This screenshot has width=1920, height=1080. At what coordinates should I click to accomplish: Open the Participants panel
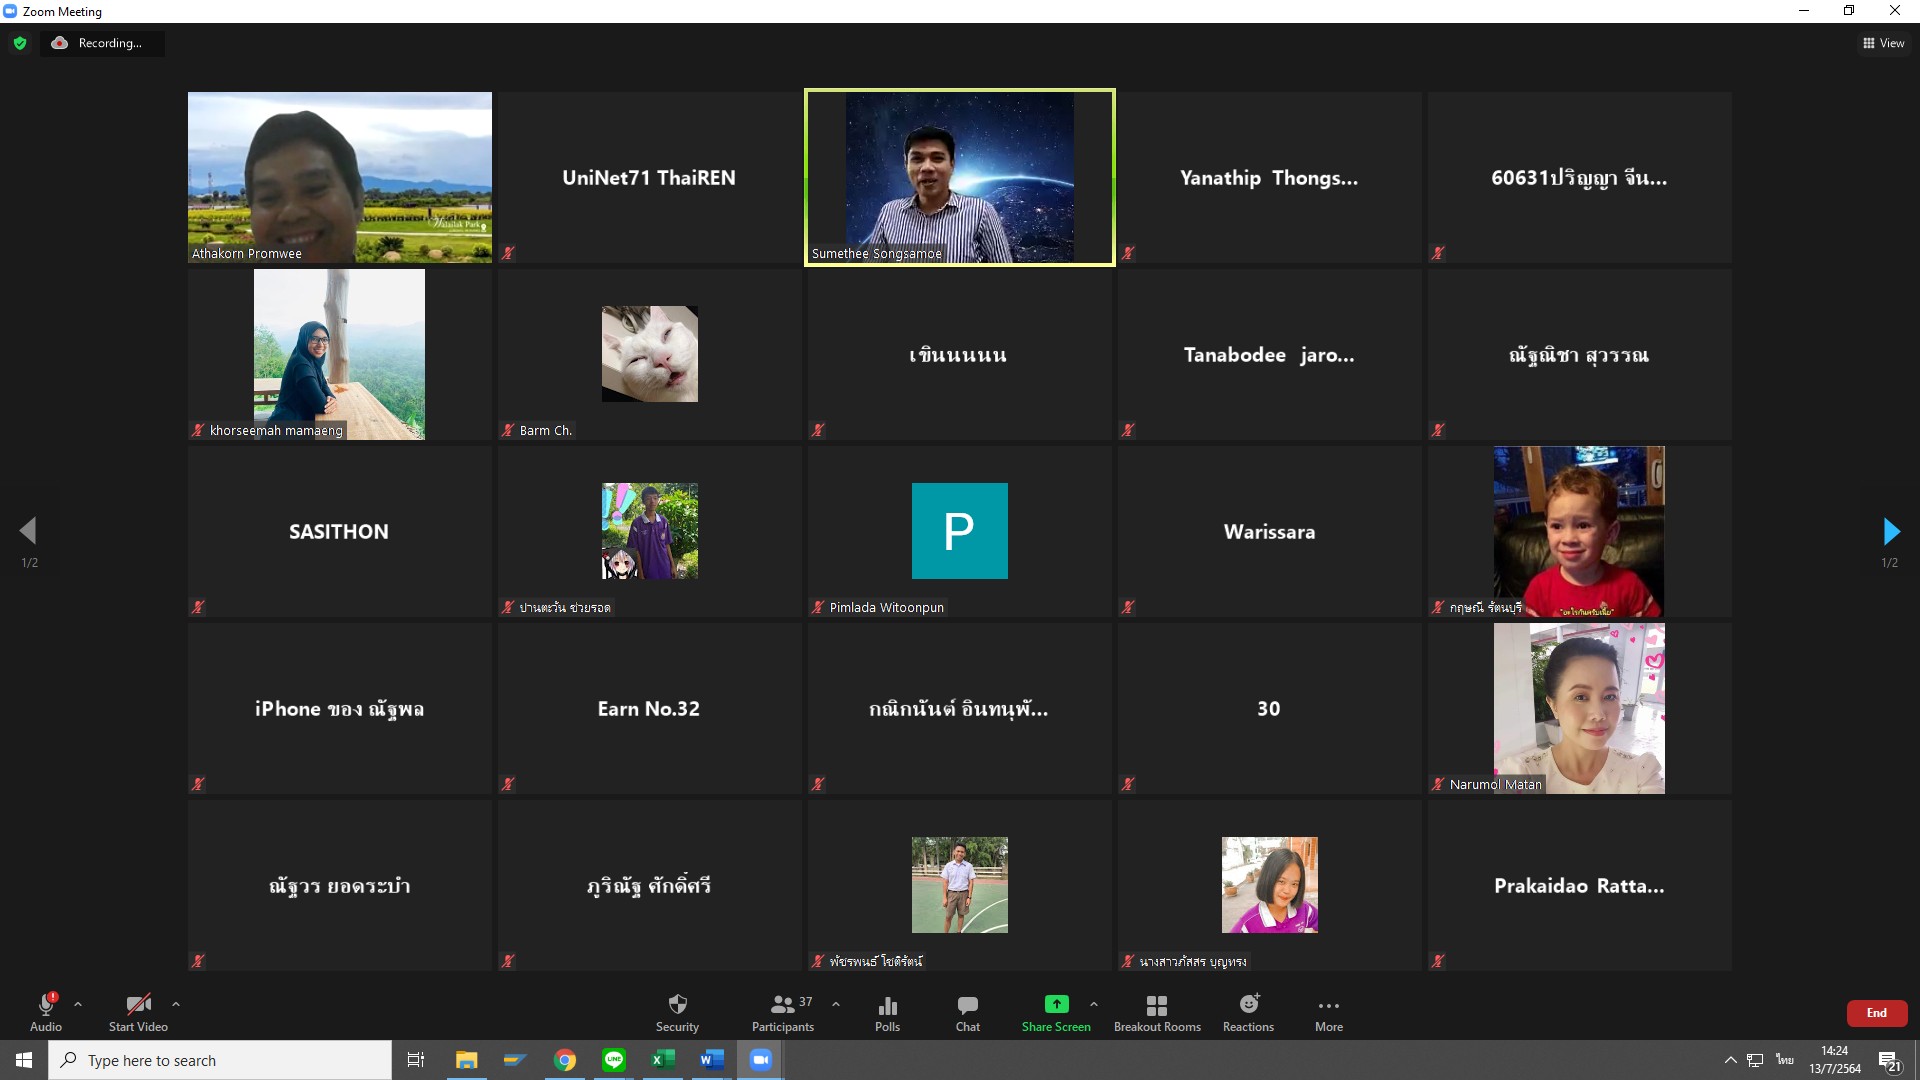783,1012
